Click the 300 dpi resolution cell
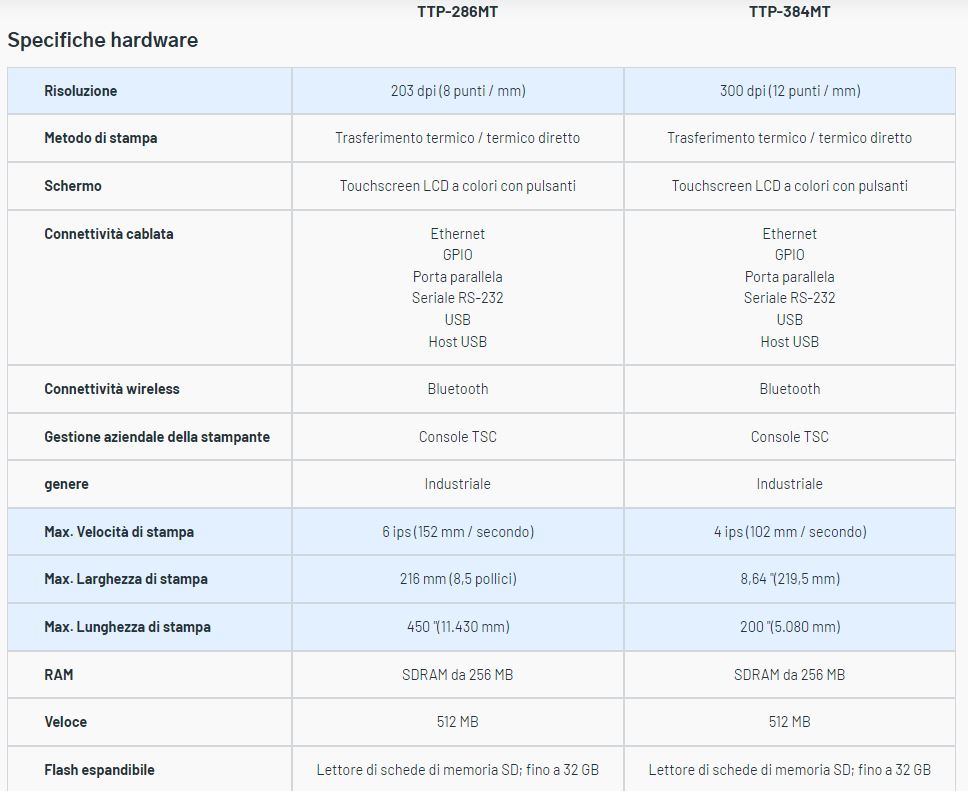The height and width of the screenshot is (791, 968). [789, 91]
